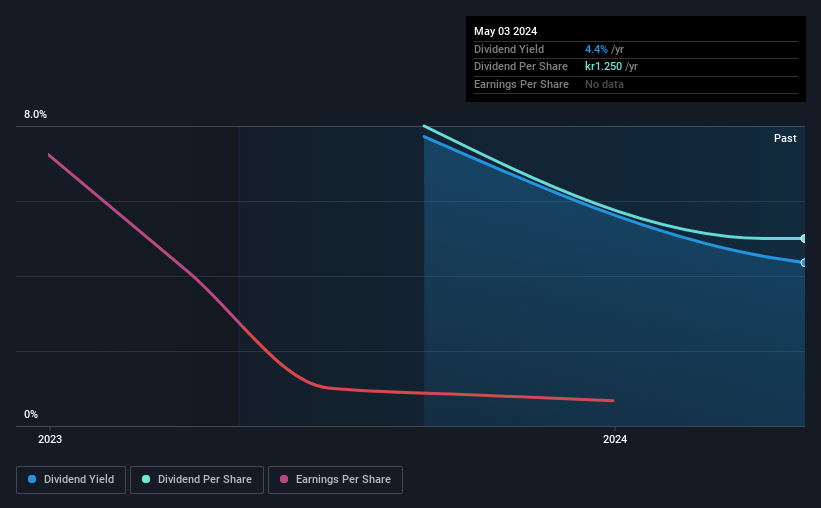
Task: Click the 8.0% y-axis label
Action: [35, 114]
